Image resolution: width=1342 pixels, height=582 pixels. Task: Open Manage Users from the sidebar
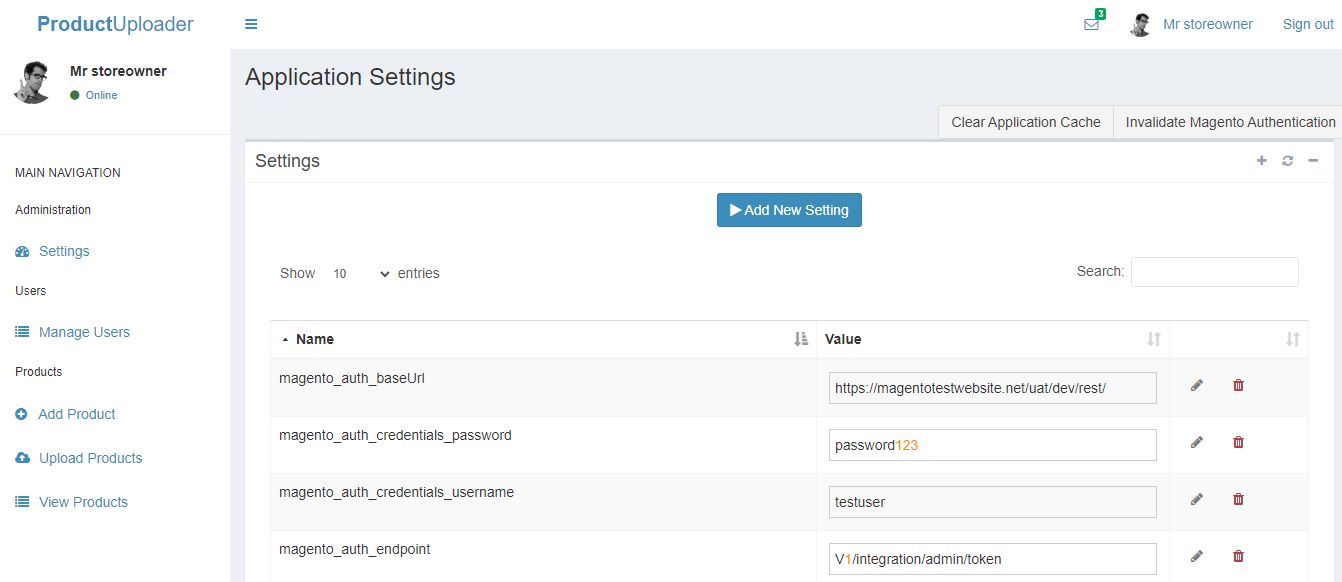coord(84,332)
